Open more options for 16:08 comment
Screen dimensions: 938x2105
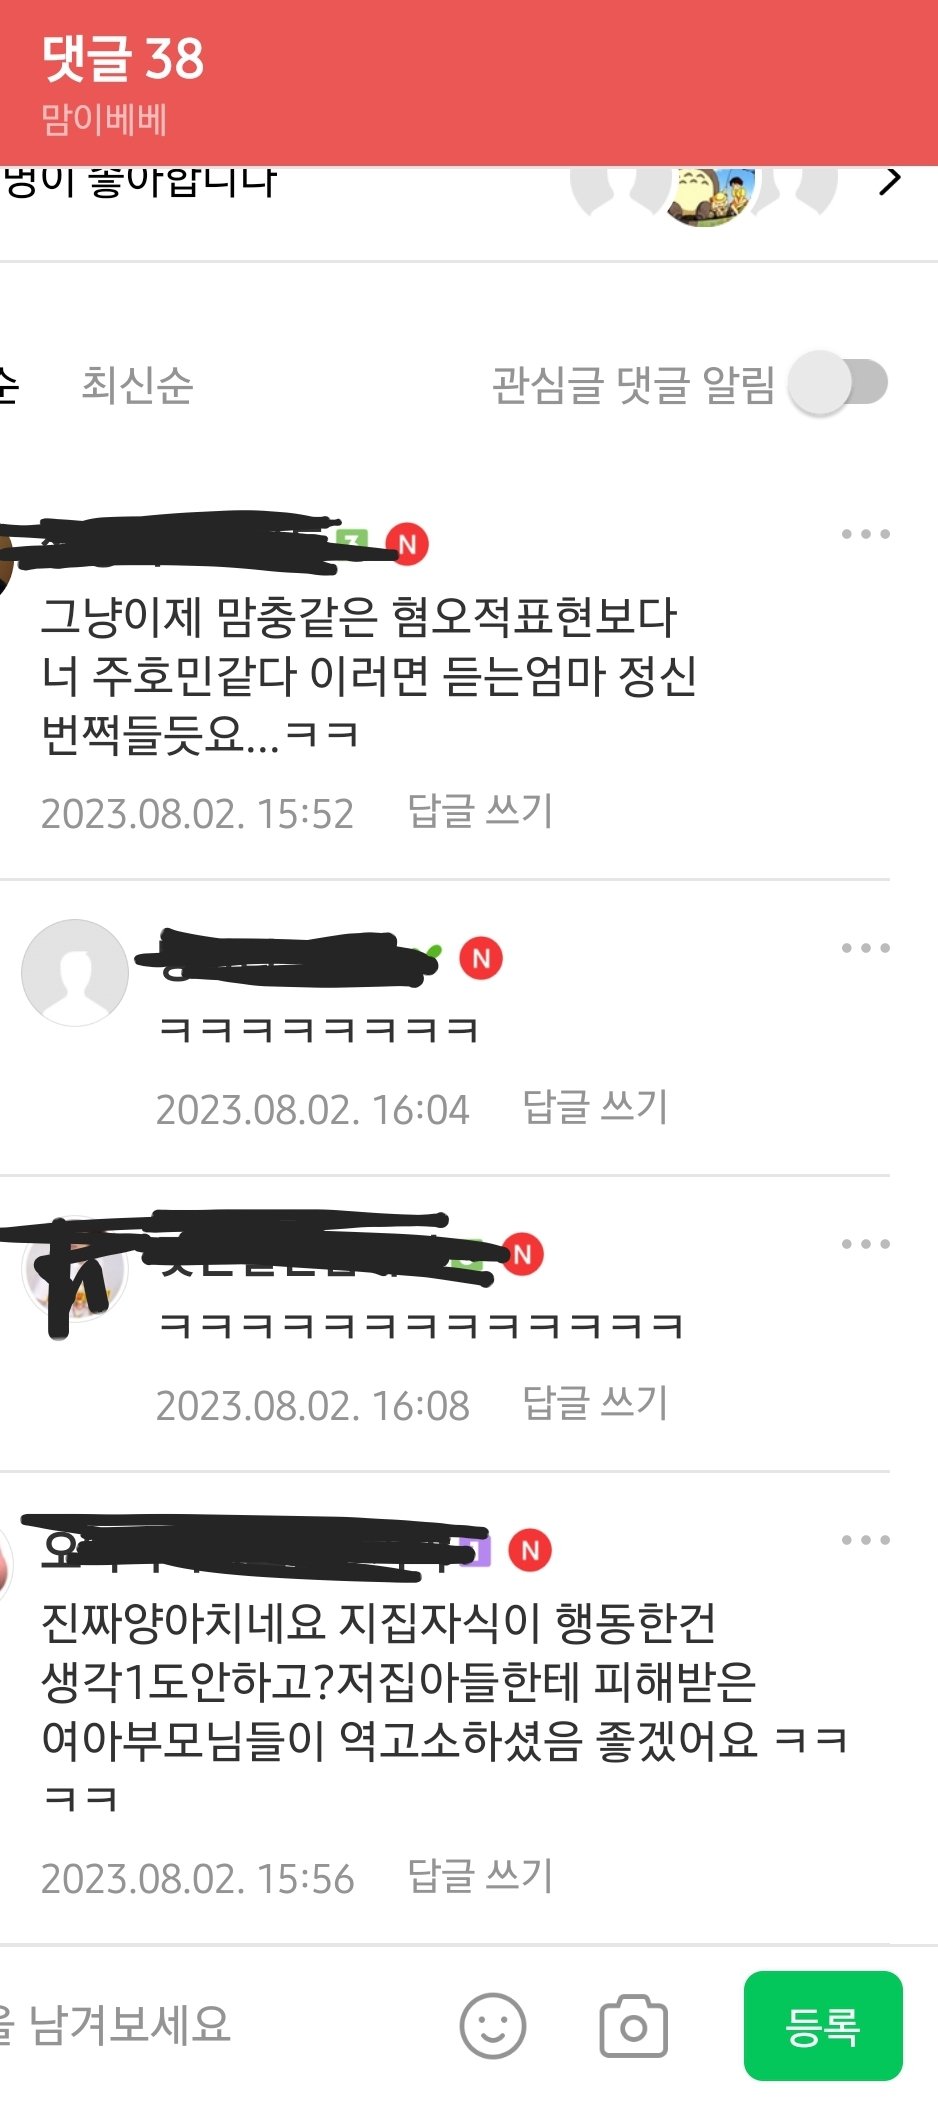point(865,1244)
